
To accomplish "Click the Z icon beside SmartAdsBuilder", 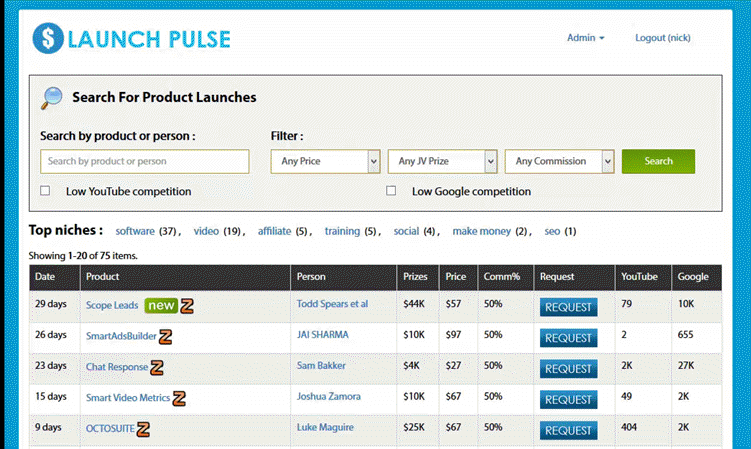I will pos(166,337).
